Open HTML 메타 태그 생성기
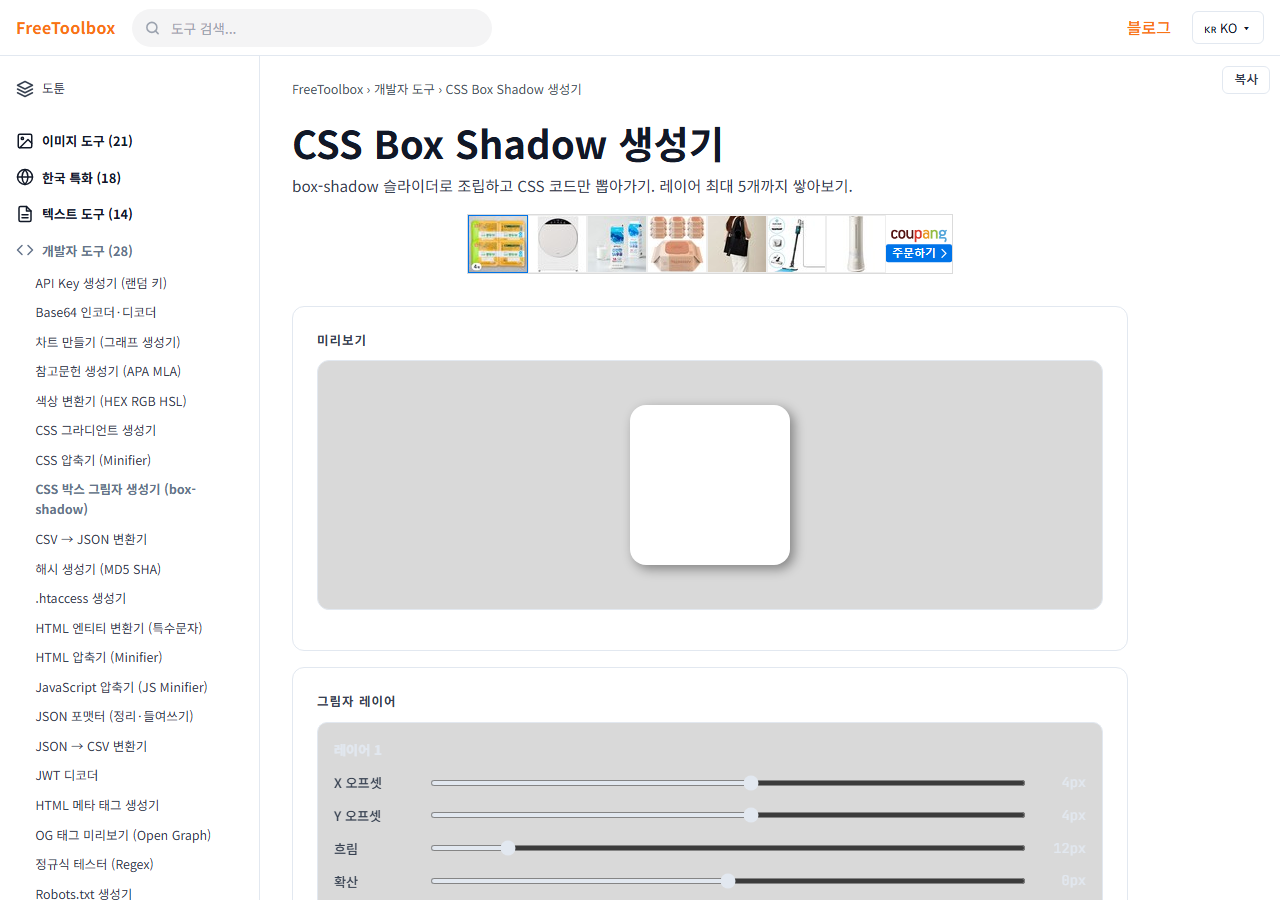 pos(97,805)
